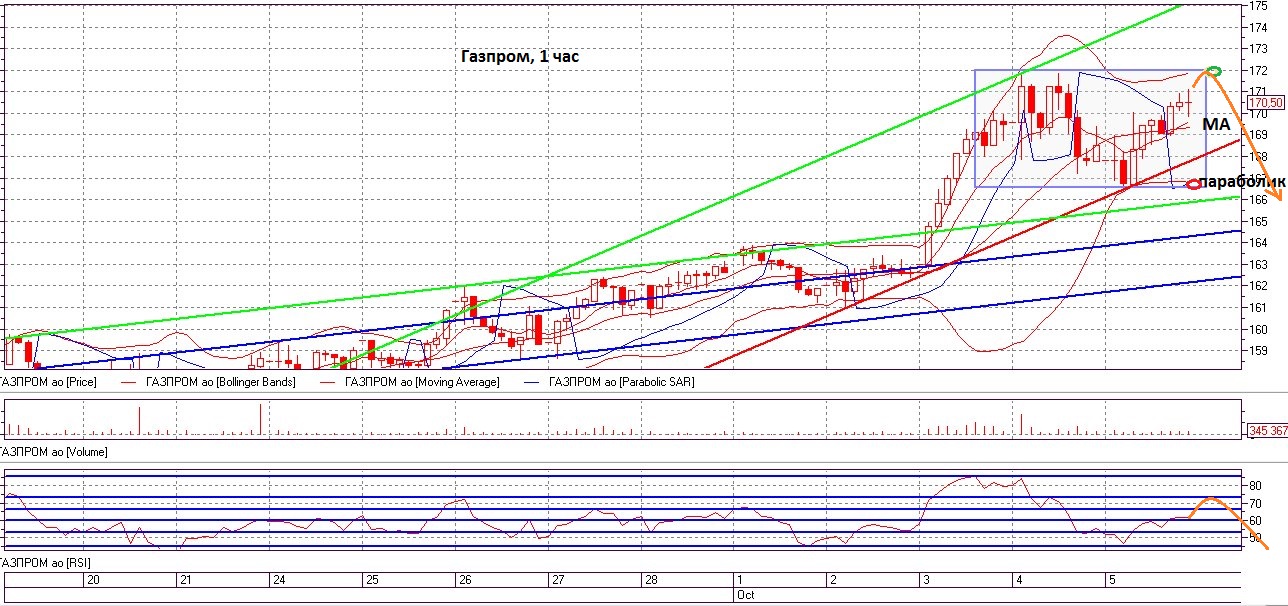Click the 163 price axis value
1288x606 pixels.
pos(1258,265)
